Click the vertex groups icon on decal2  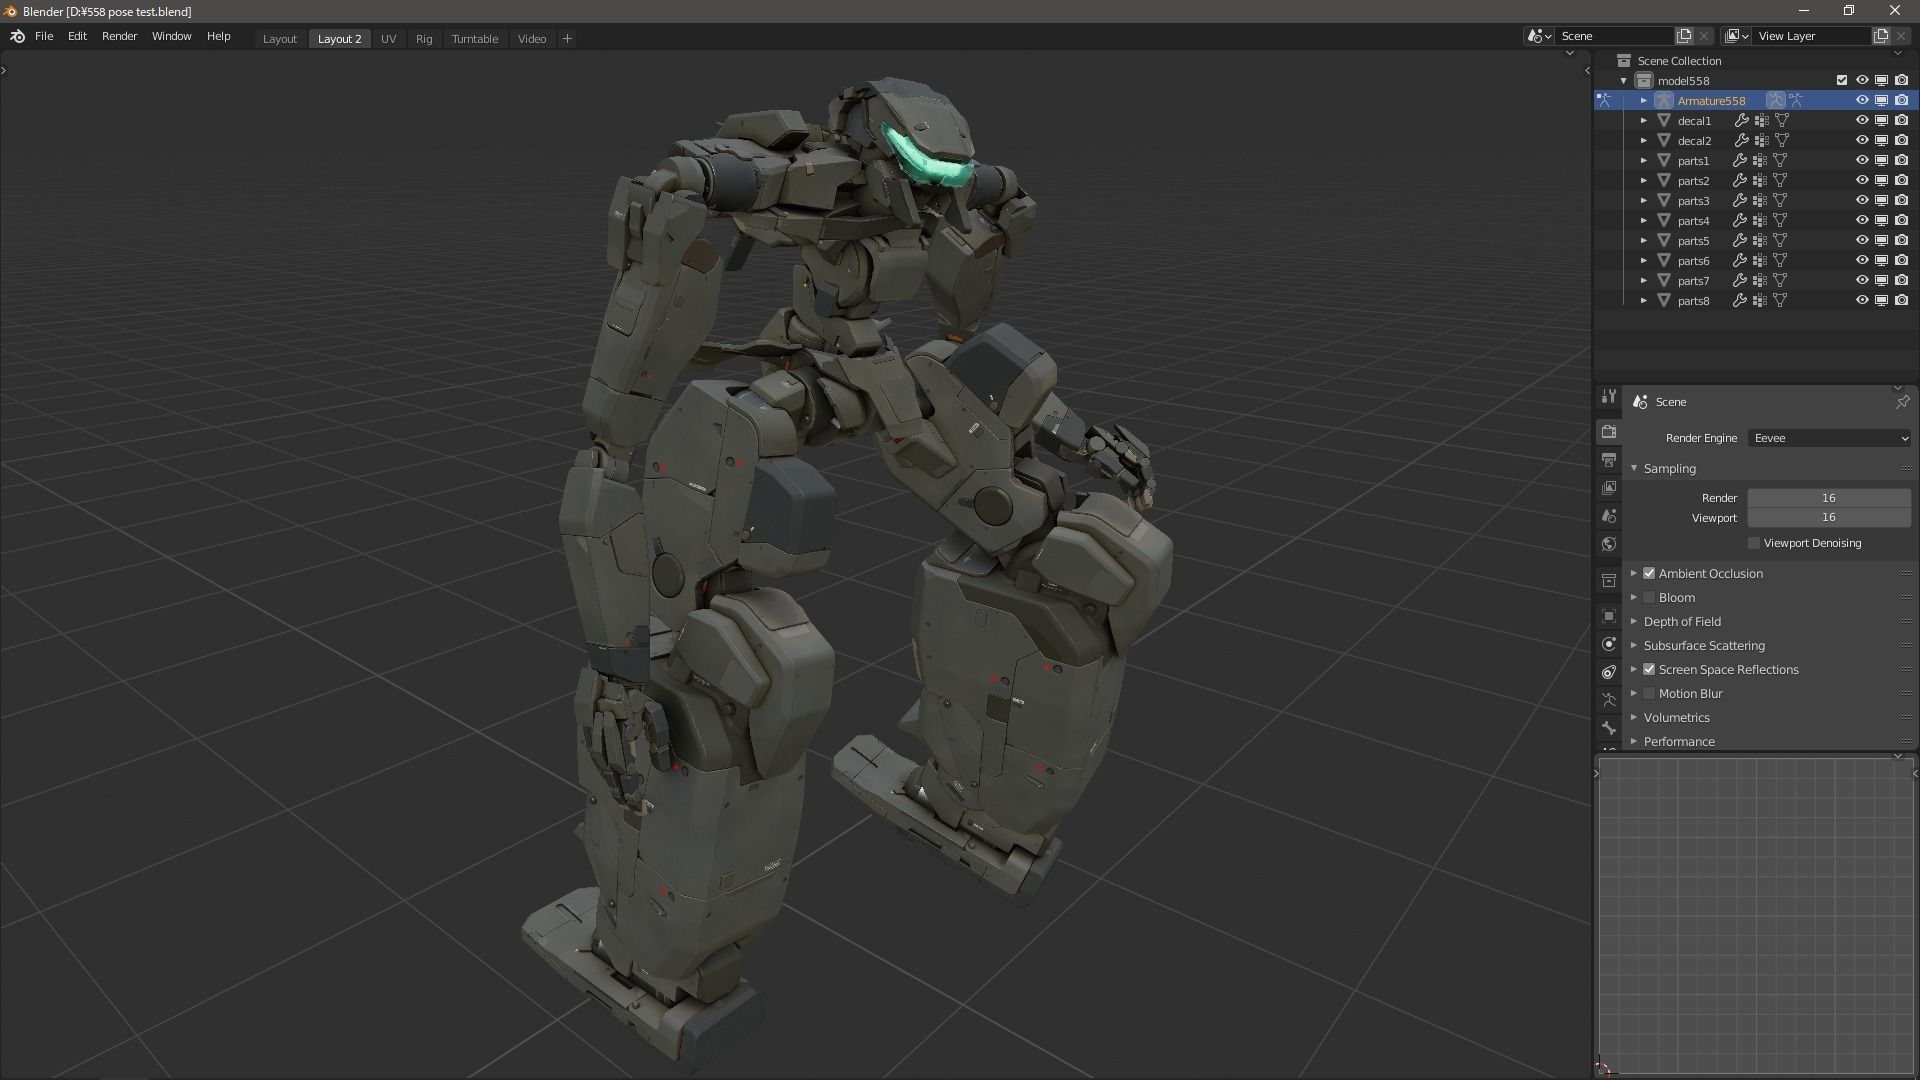click(1761, 141)
